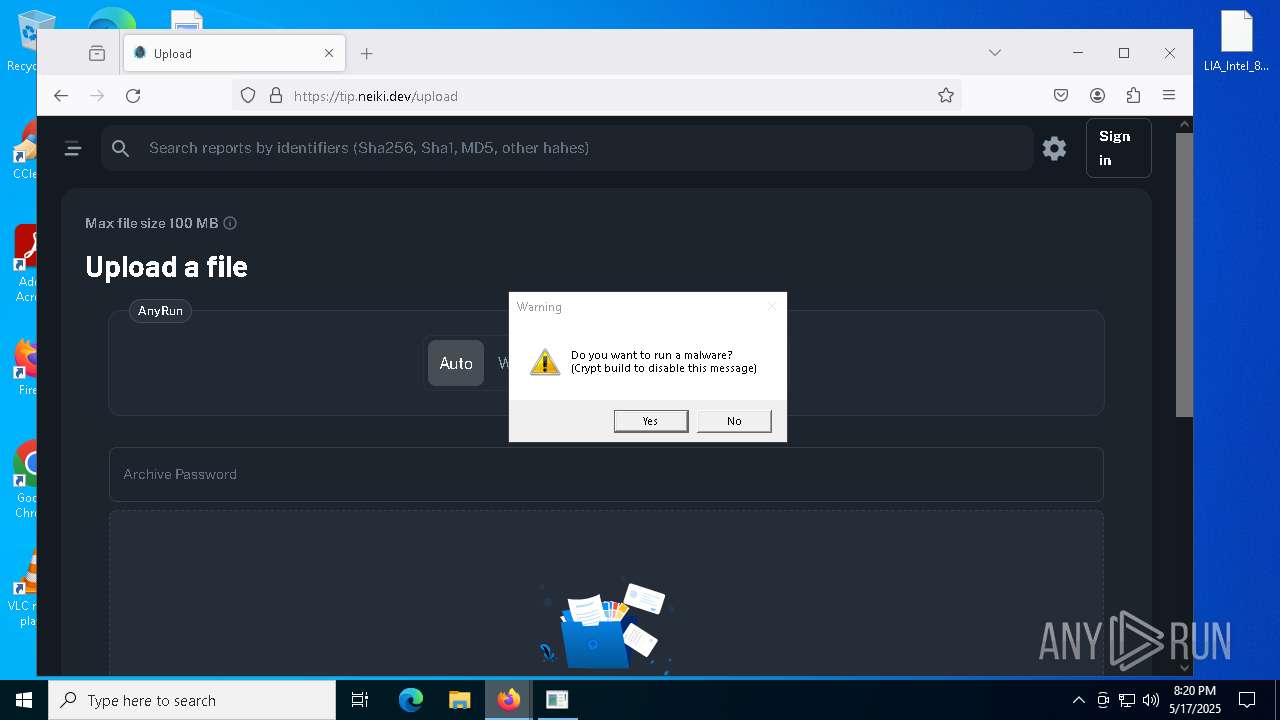Click the max file size info icon
Image resolution: width=1280 pixels, height=720 pixels.
coord(230,223)
